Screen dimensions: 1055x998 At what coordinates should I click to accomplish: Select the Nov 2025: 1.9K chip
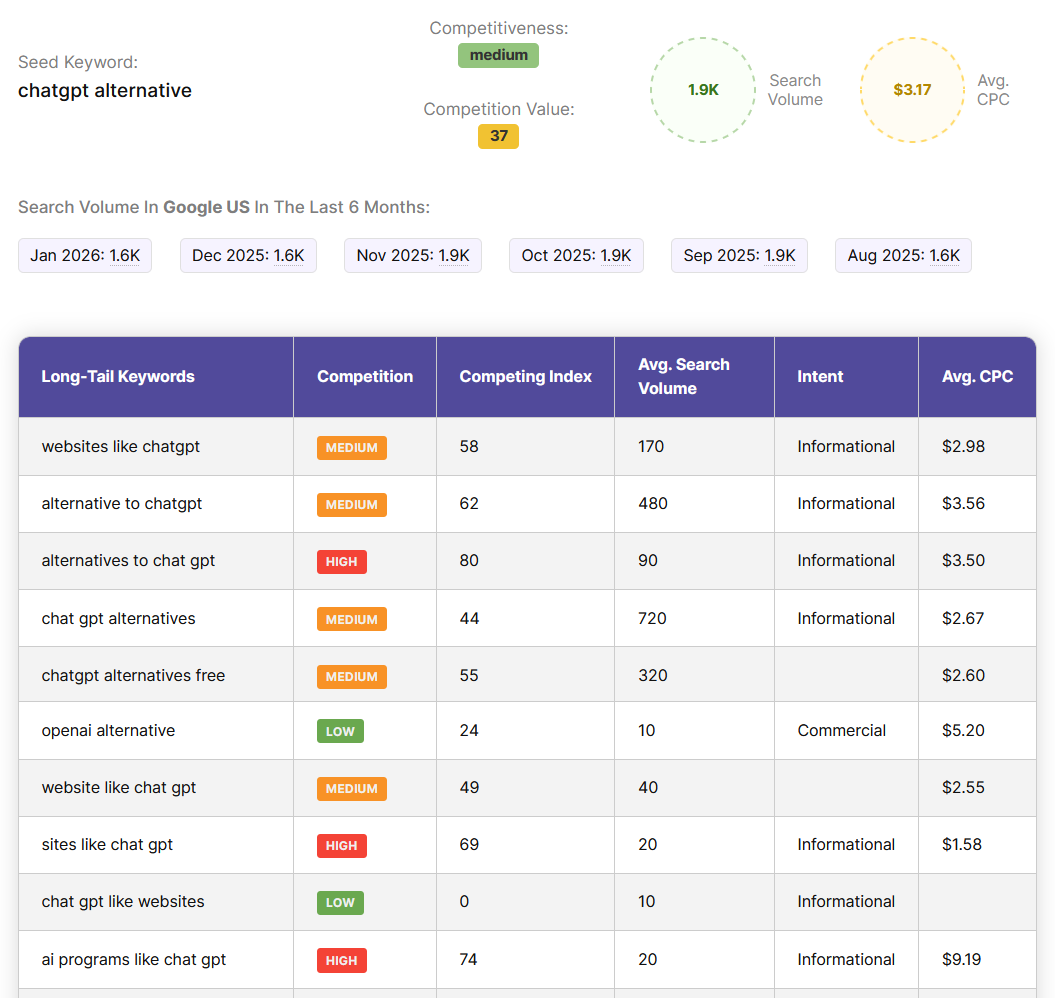coord(413,255)
